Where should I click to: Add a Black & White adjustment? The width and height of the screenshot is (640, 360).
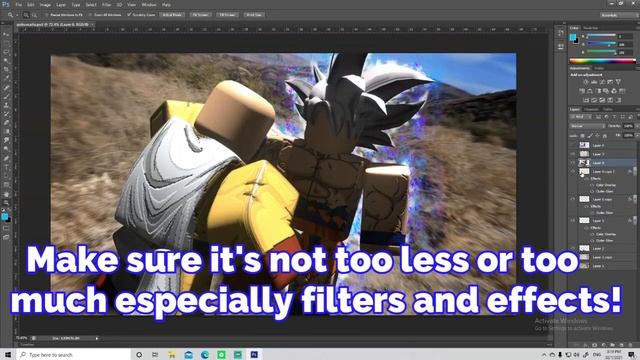click(598, 91)
